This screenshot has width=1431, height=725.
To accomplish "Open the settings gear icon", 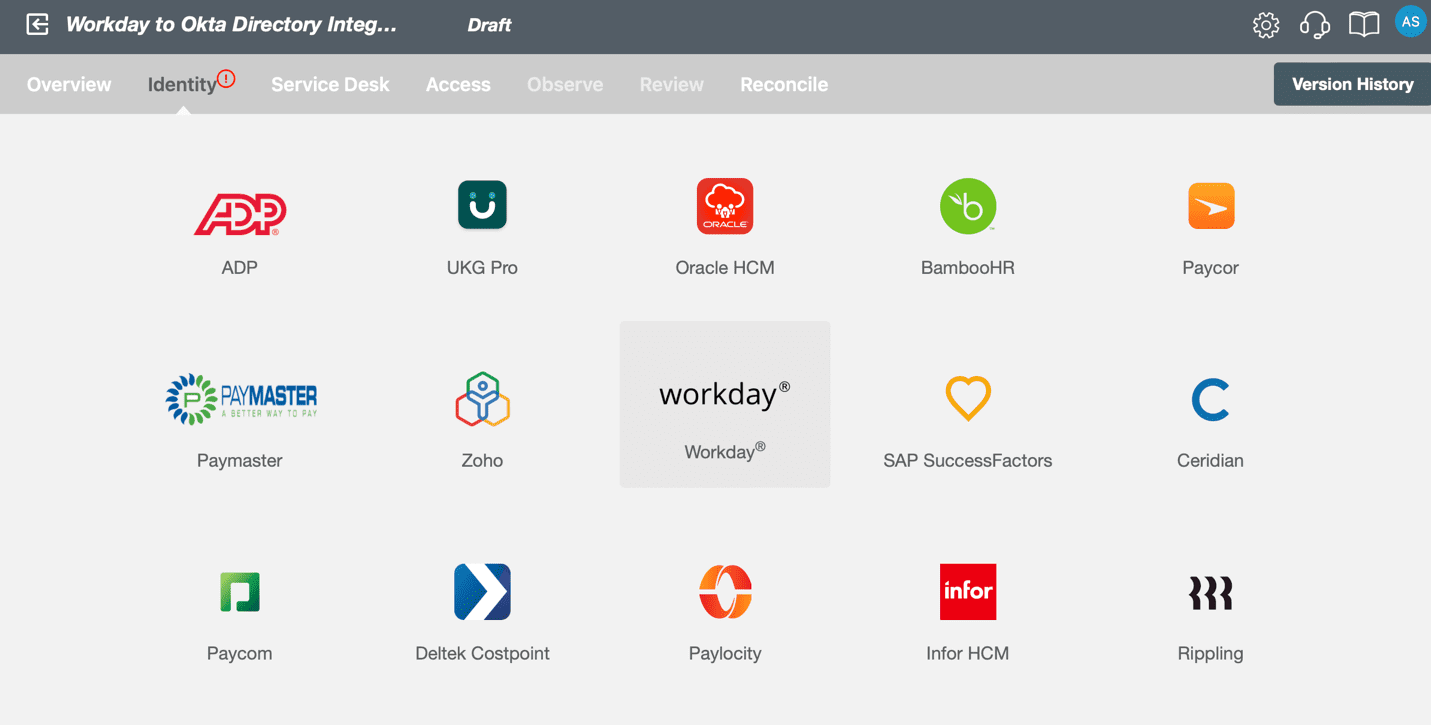I will [x=1266, y=25].
